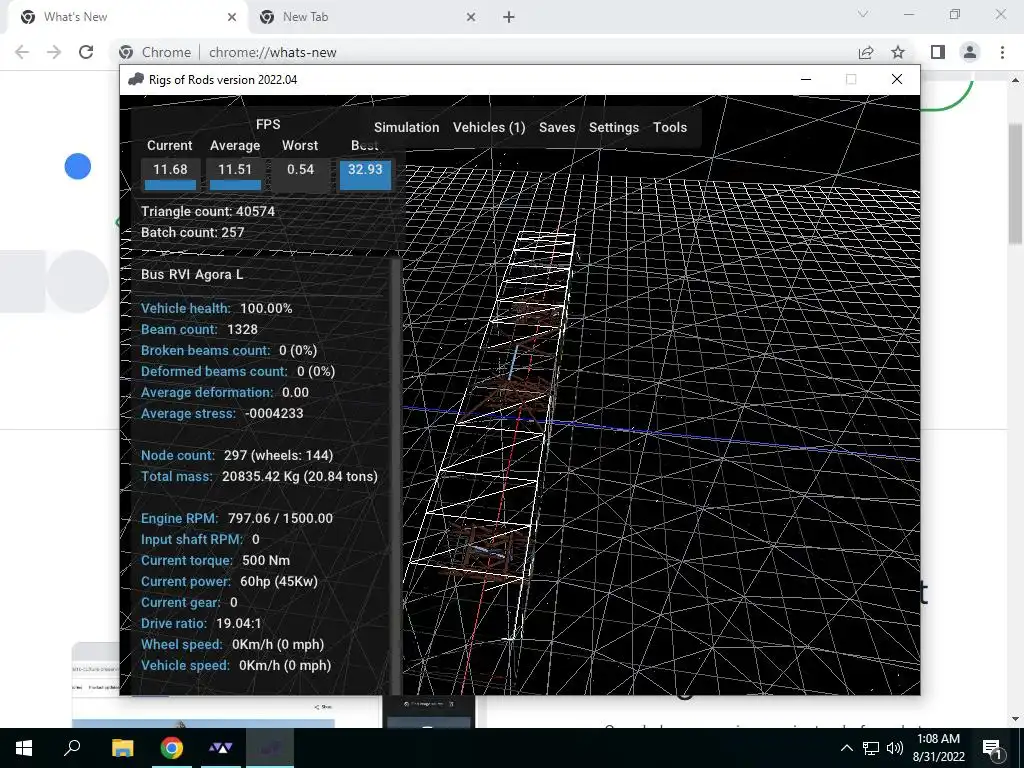Click the volume speaker tray icon

click(895, 748)
